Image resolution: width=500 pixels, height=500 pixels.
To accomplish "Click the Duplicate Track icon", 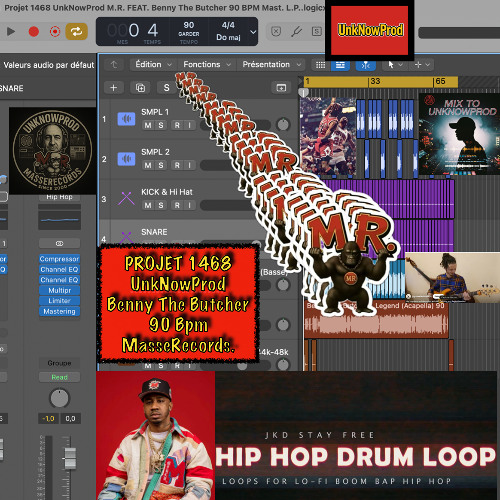I will tap(140, 88).
